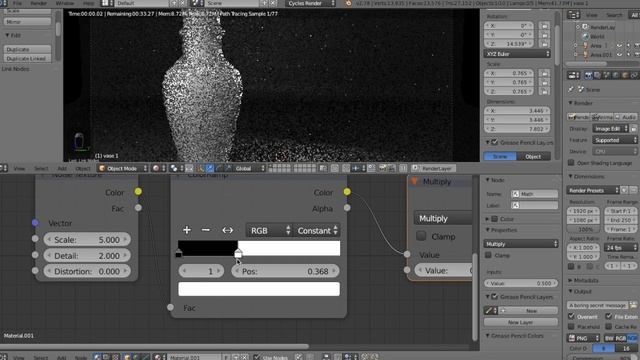Open the Render properties tab icon
Screen dimensions: 640x360
coord(588,76)
